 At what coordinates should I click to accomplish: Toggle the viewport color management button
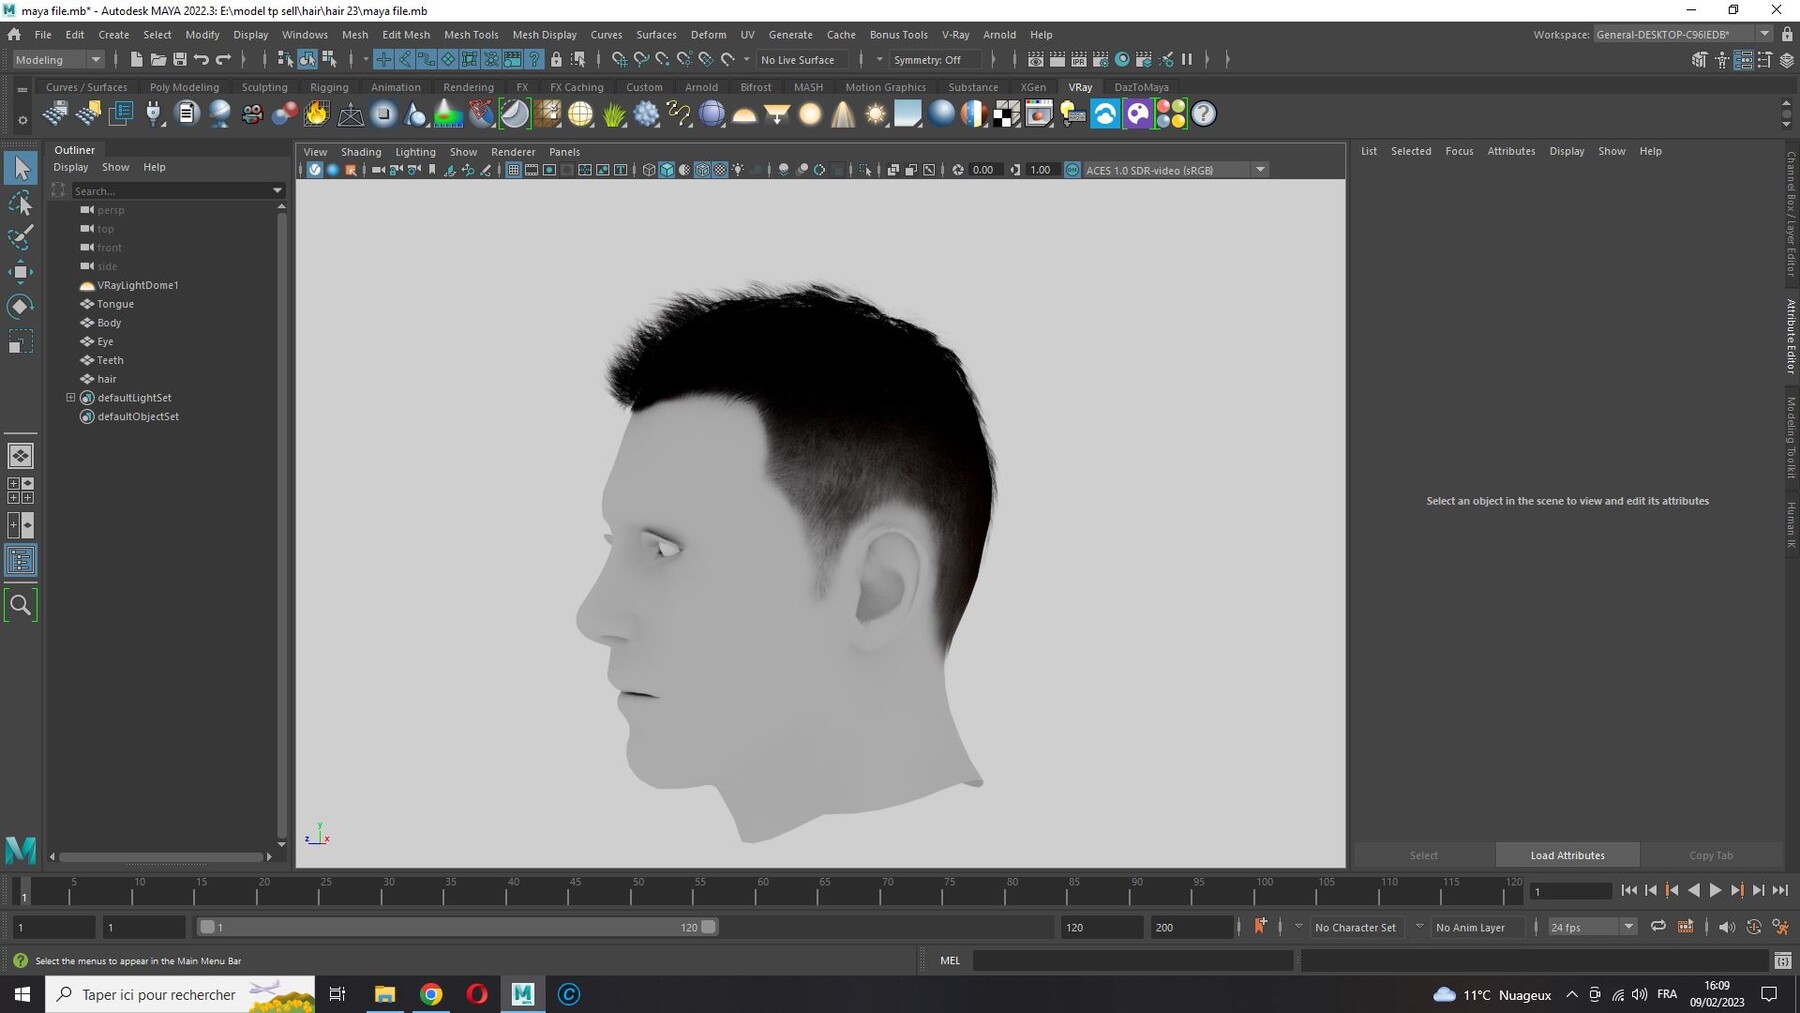click(x=1072, y=170)
